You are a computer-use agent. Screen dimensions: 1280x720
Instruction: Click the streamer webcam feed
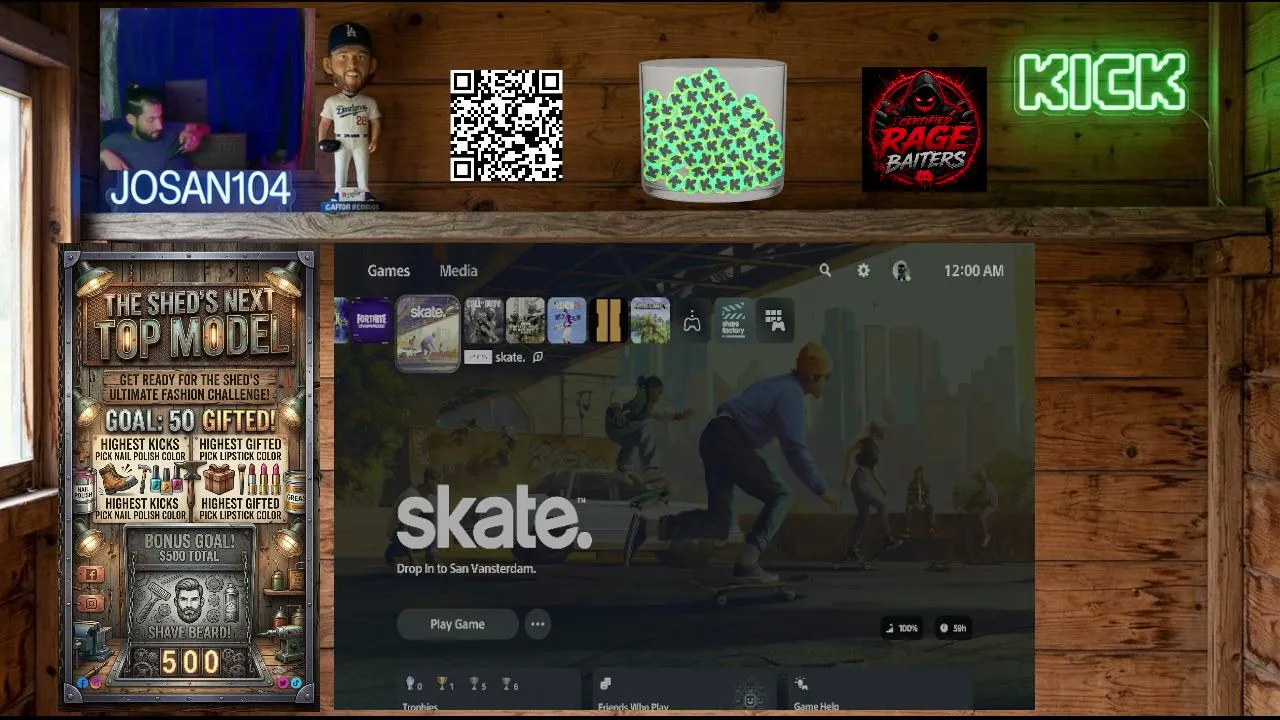[207, 90]
